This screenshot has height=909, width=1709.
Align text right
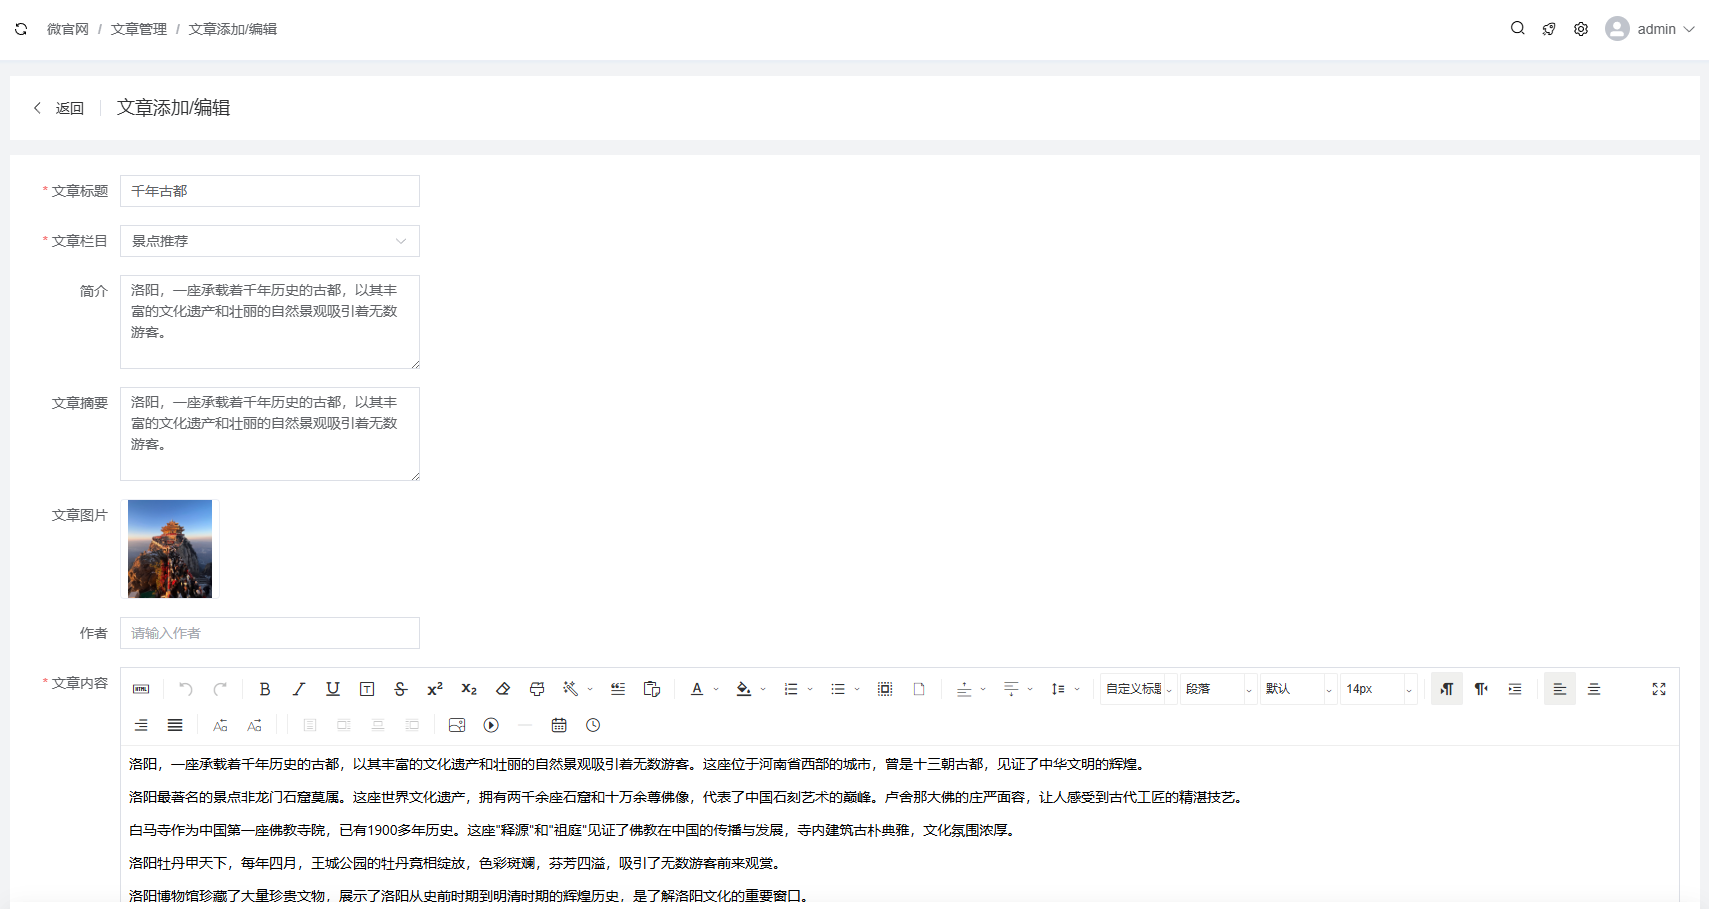point(141,725)
